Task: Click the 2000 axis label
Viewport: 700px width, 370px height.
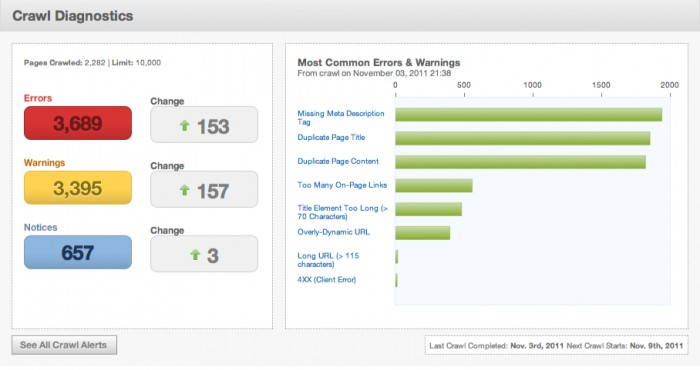Action: (x=670, y=85)
